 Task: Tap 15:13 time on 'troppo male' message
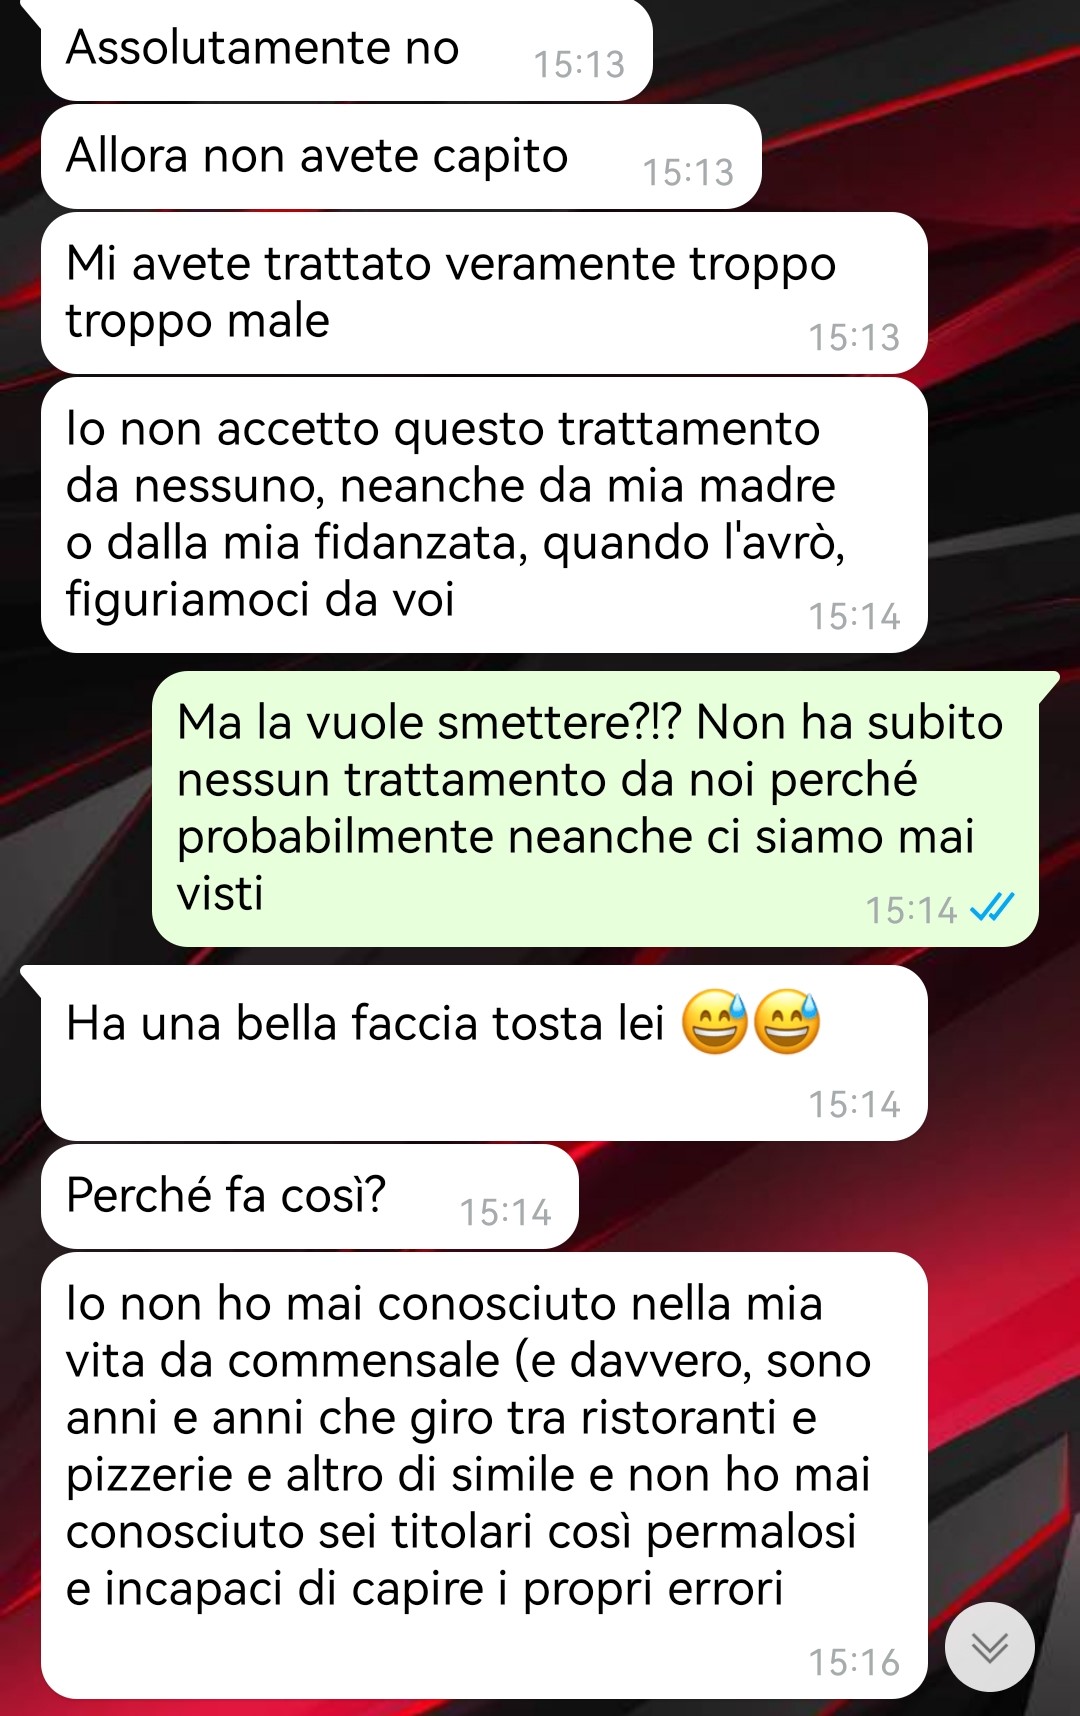[x=854, y=337]
